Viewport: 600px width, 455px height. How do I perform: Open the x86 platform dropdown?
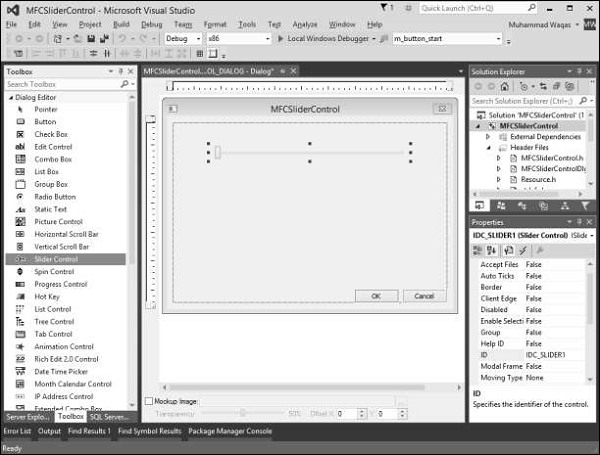point(267,39)
